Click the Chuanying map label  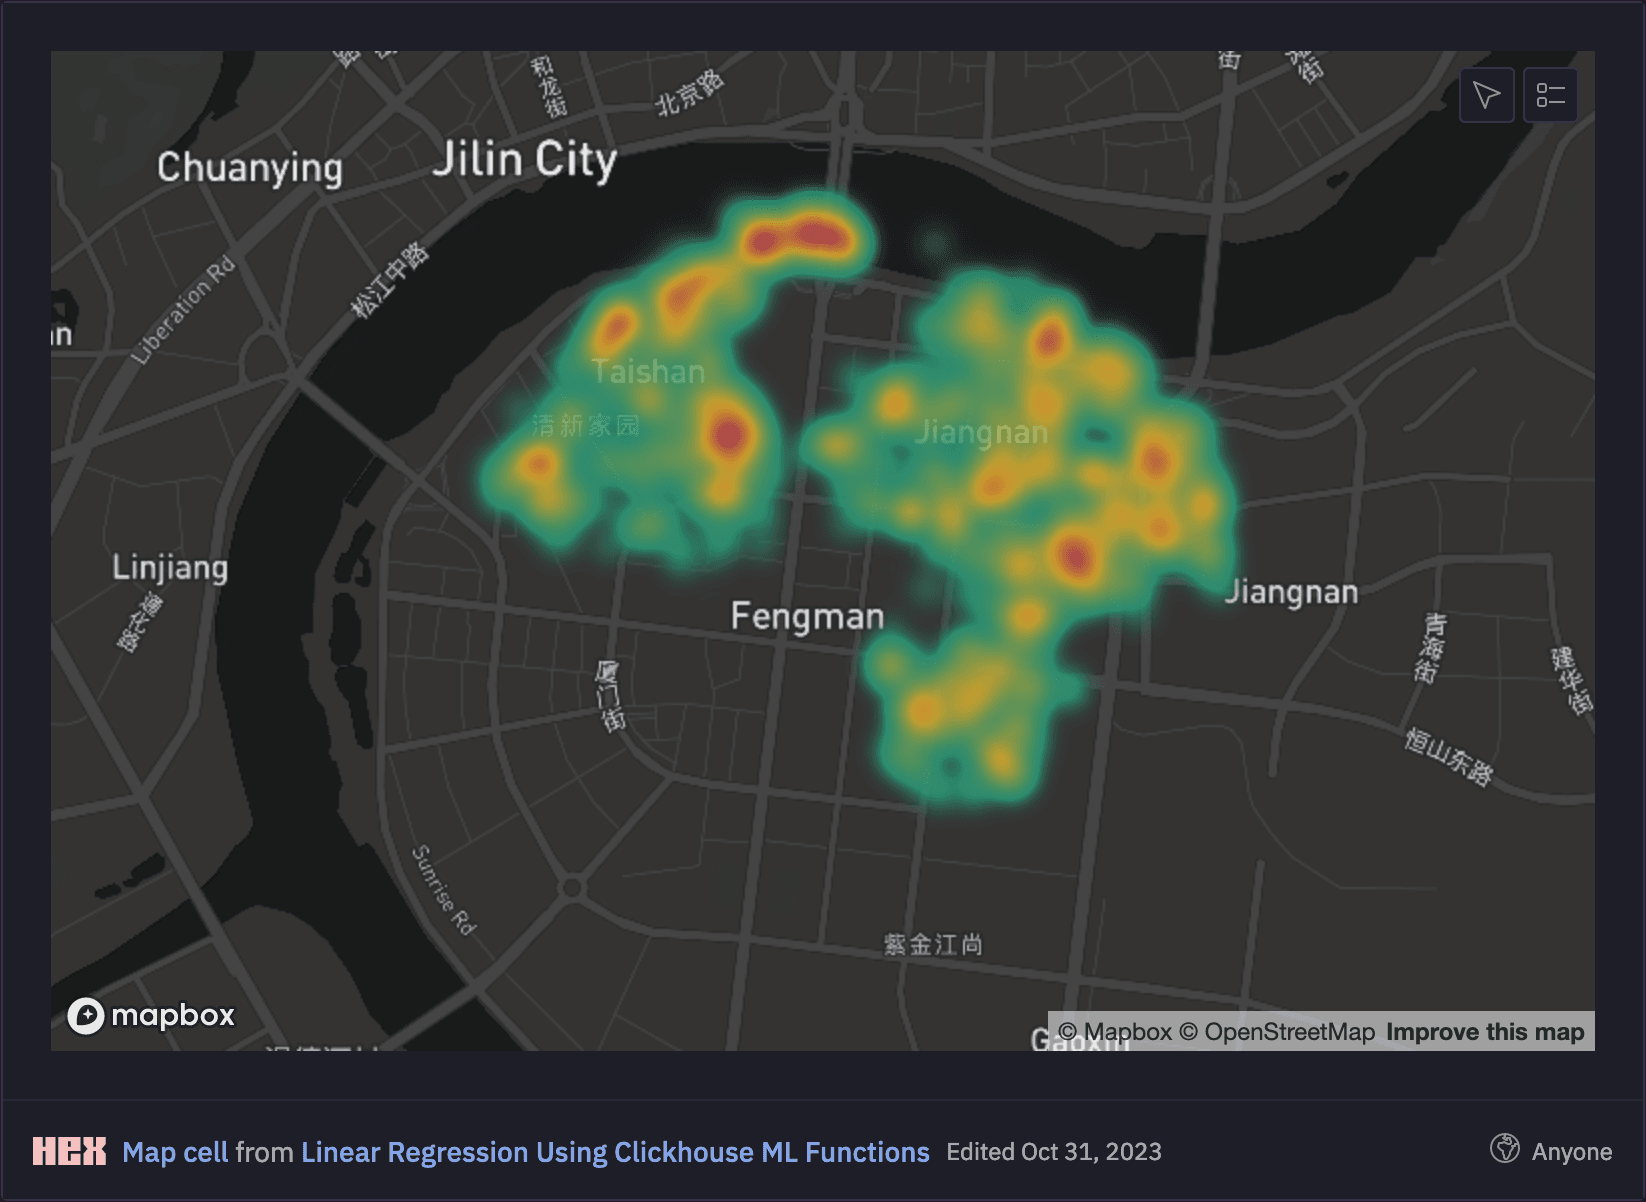(250, 168)
